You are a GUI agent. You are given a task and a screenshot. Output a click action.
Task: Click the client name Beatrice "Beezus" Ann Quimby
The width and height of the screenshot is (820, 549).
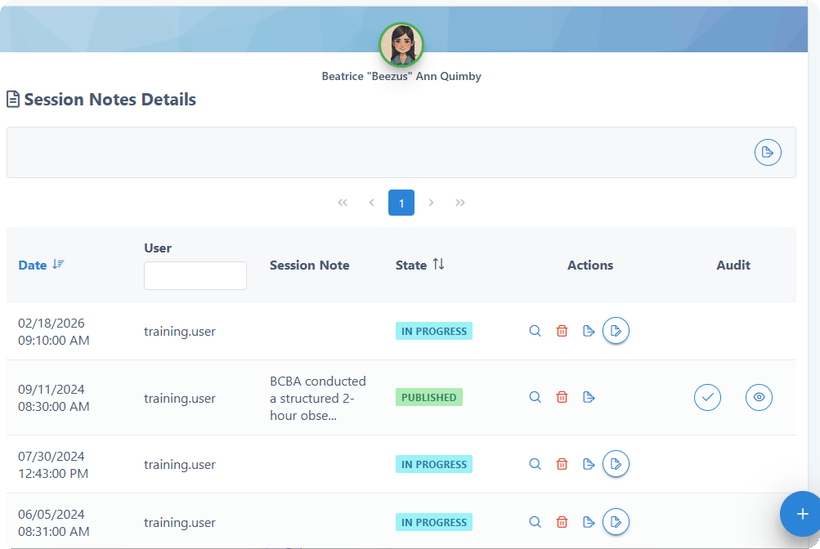click(401, 76)
